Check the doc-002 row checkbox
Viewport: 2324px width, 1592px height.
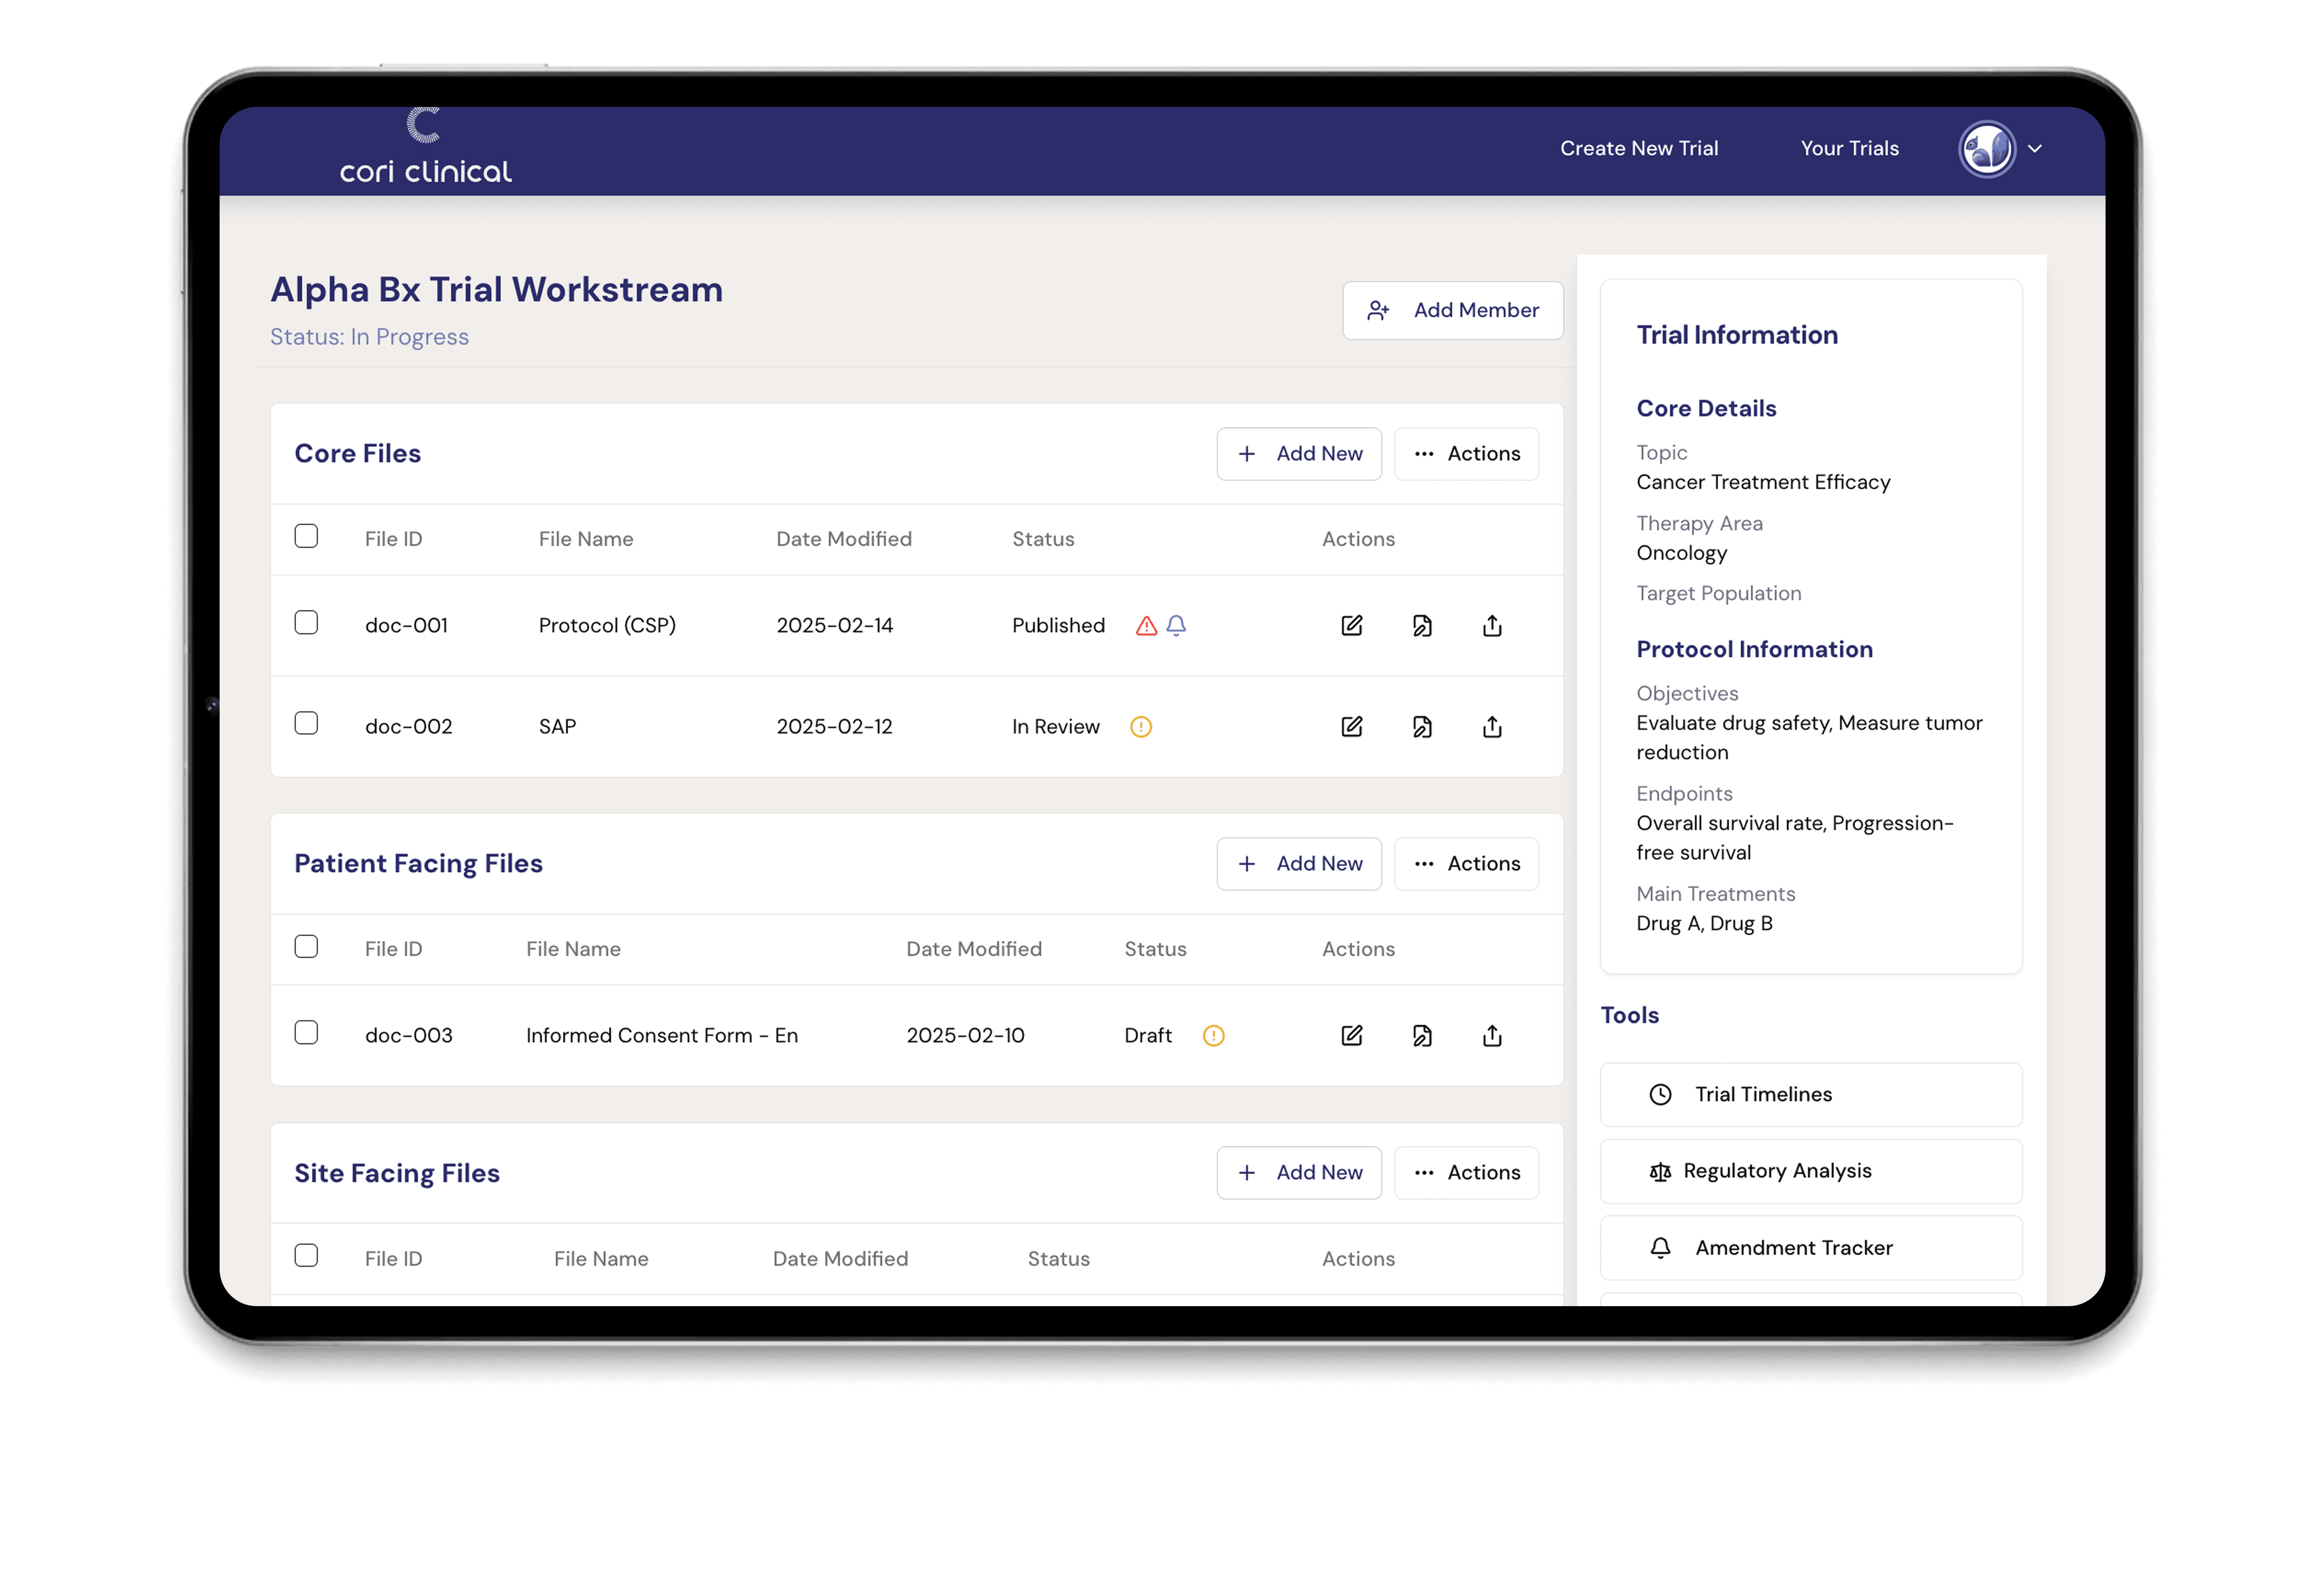(x=306, y=724)
